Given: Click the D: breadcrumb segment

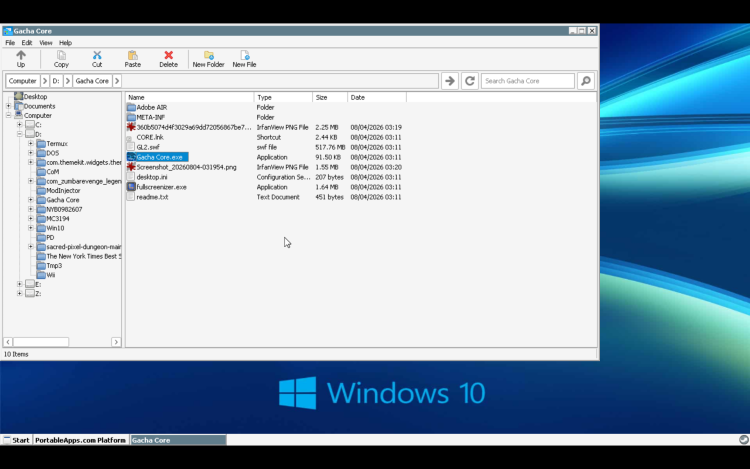Looking at the screenshot, I should click(56, 81).
